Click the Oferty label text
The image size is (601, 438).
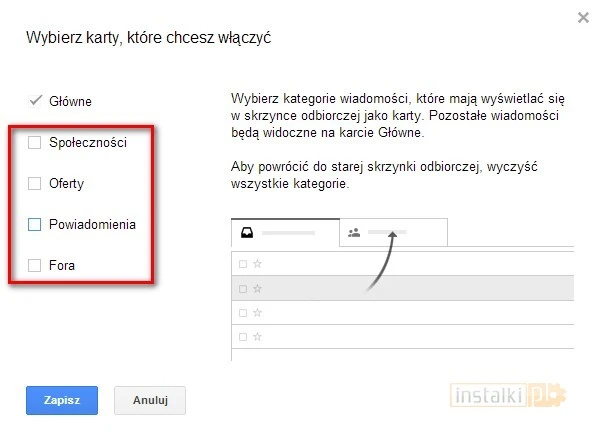(x=66, y=184)
